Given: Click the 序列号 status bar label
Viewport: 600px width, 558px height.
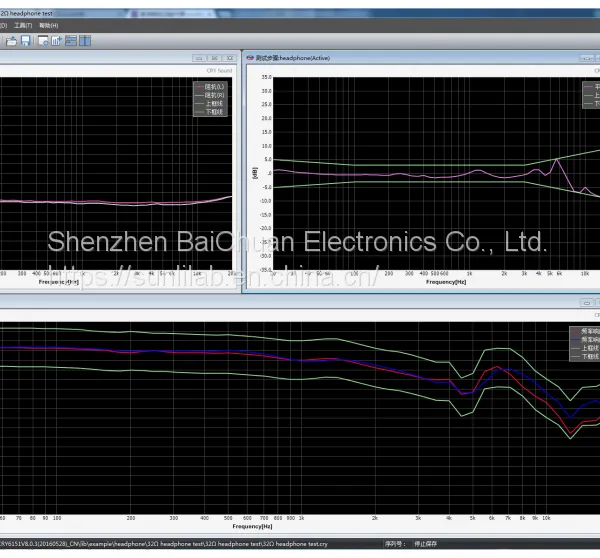Looking at the screenshot, I should pyautogui.click(x=395, y=544).
